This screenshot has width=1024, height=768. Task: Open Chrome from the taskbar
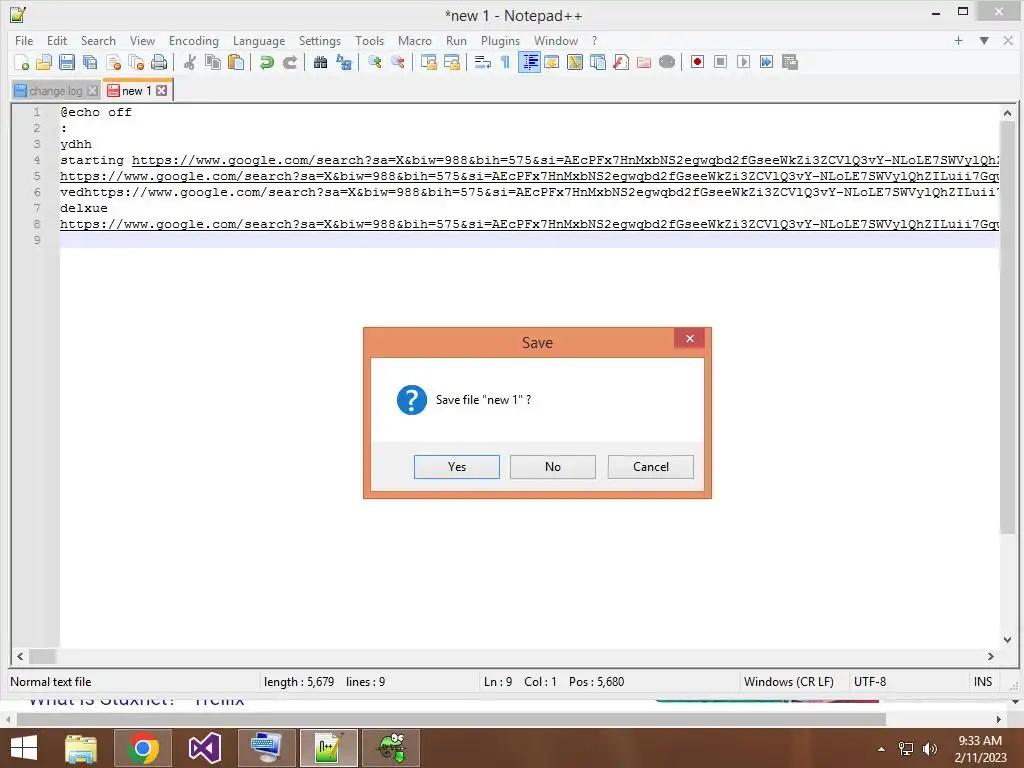point(143,748)
